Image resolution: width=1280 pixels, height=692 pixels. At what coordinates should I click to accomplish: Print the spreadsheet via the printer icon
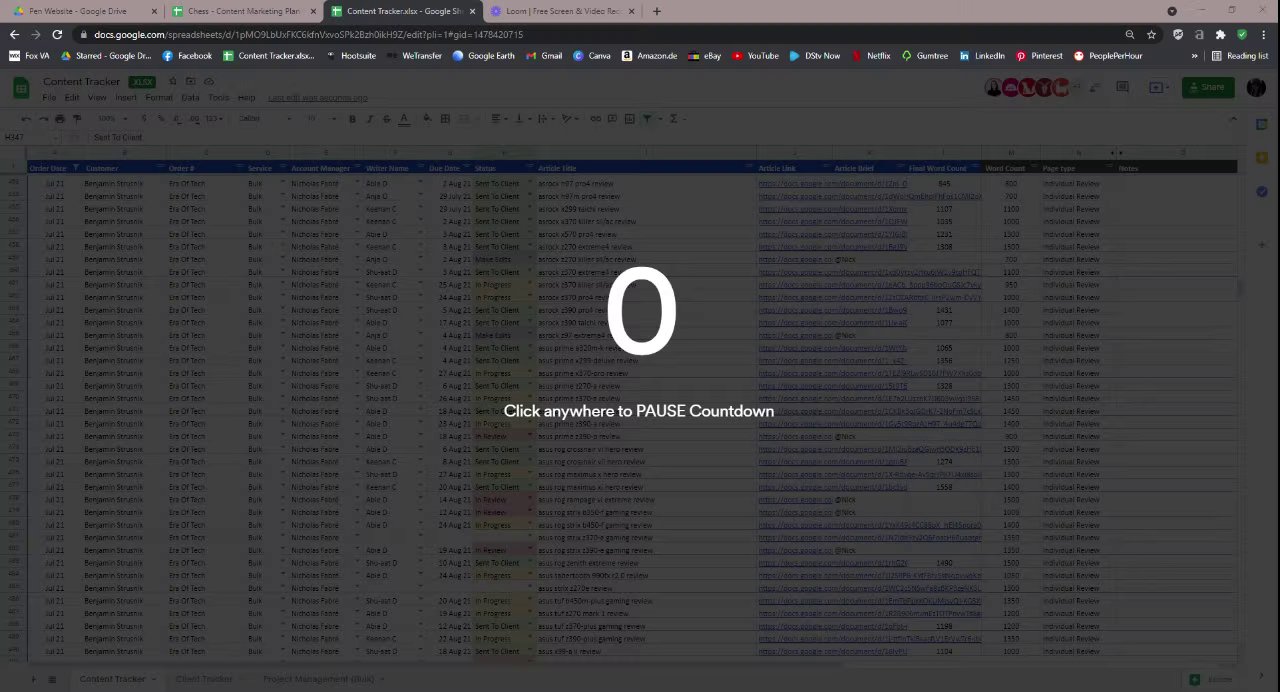coord(60,118)
